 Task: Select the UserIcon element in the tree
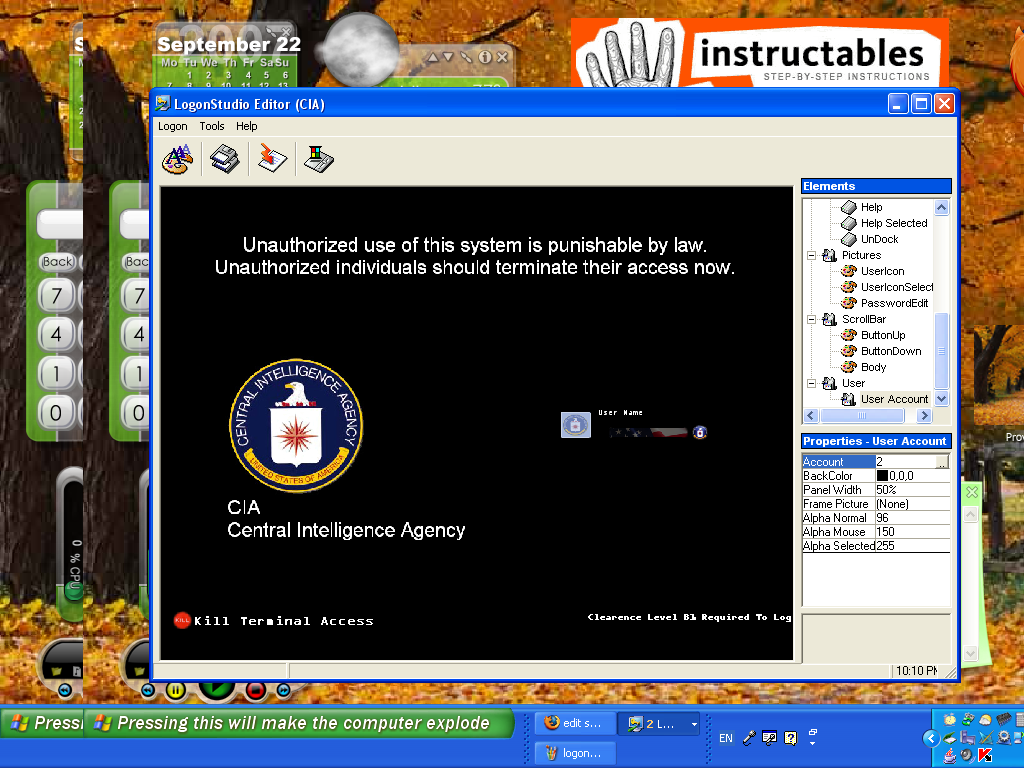click(x=881, y=271)
